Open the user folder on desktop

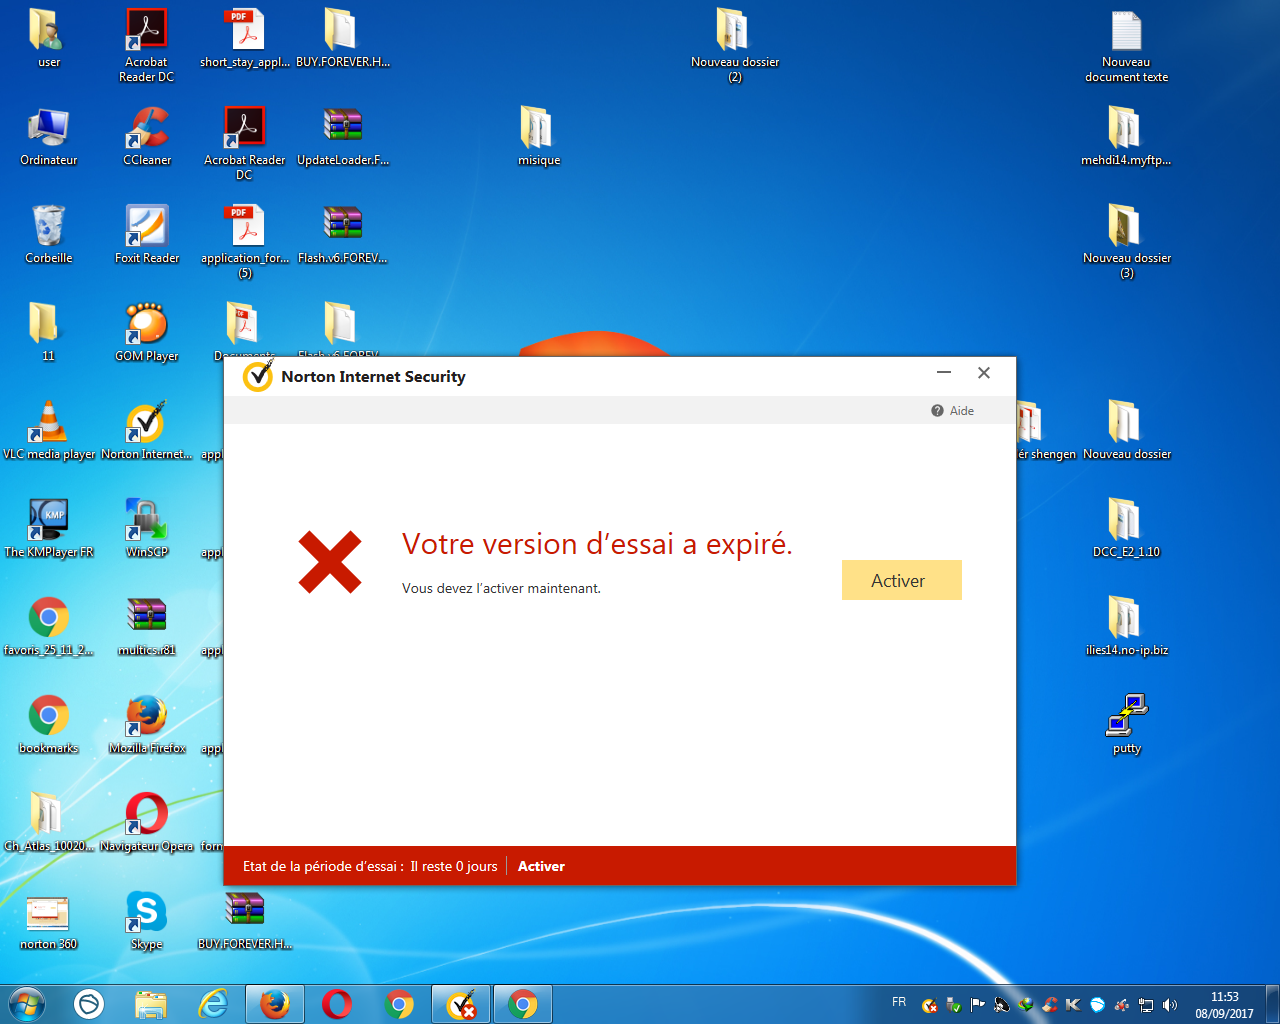point(49,39)
